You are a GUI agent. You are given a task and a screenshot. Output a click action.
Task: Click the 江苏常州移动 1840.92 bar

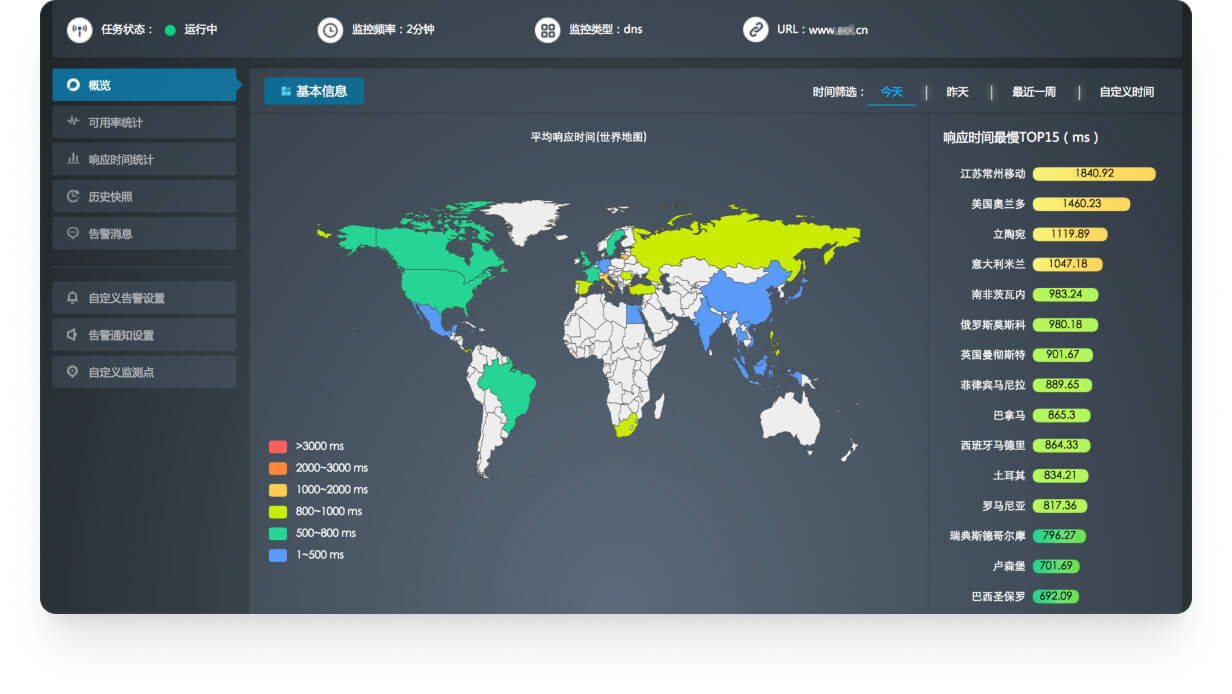click(1094, 173)
